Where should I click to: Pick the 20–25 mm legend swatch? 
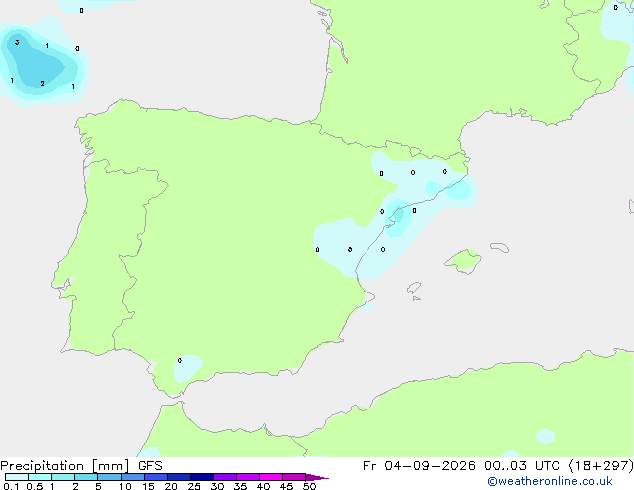click(x=179, y=477)
